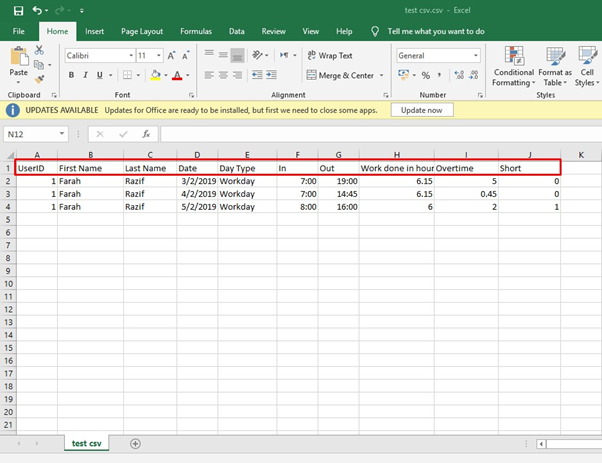602x463 pixels.
Task: Click the Update now button
Action: click(420, 109)
